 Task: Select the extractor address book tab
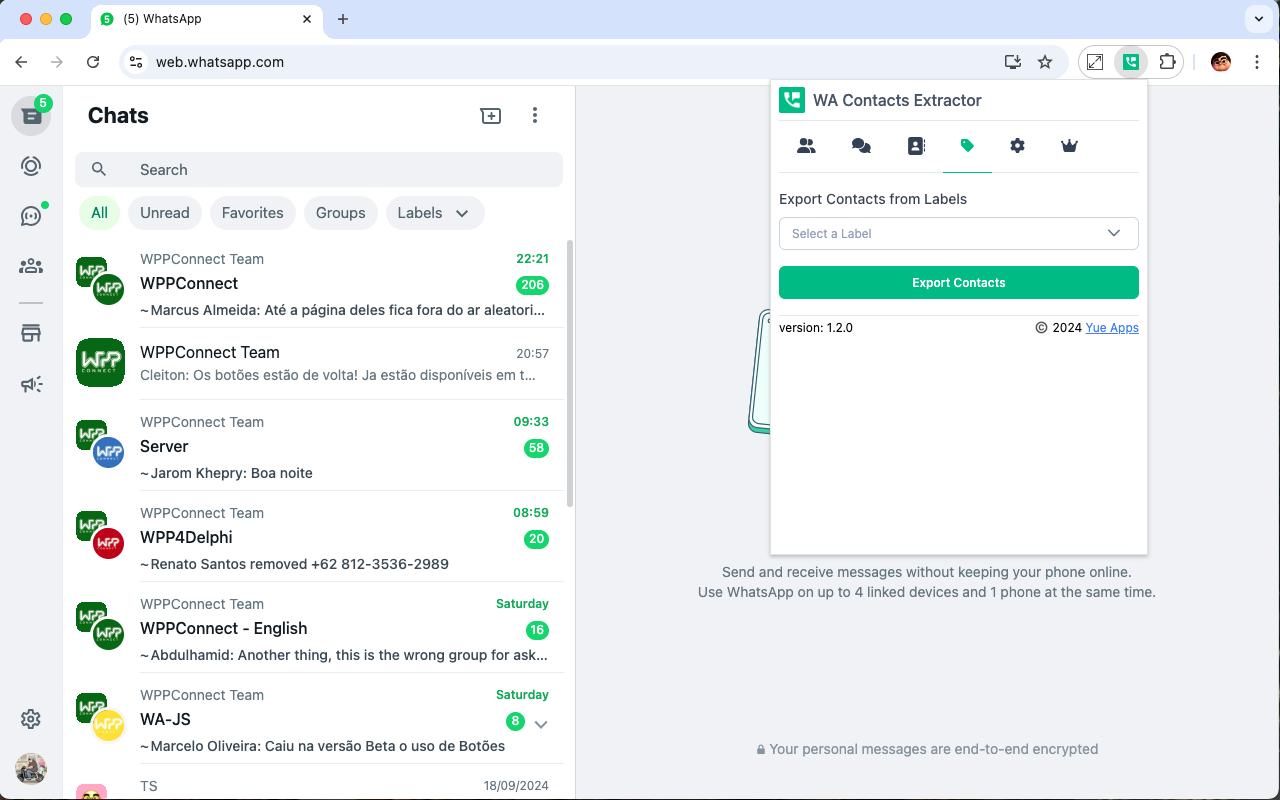point(916,146)
